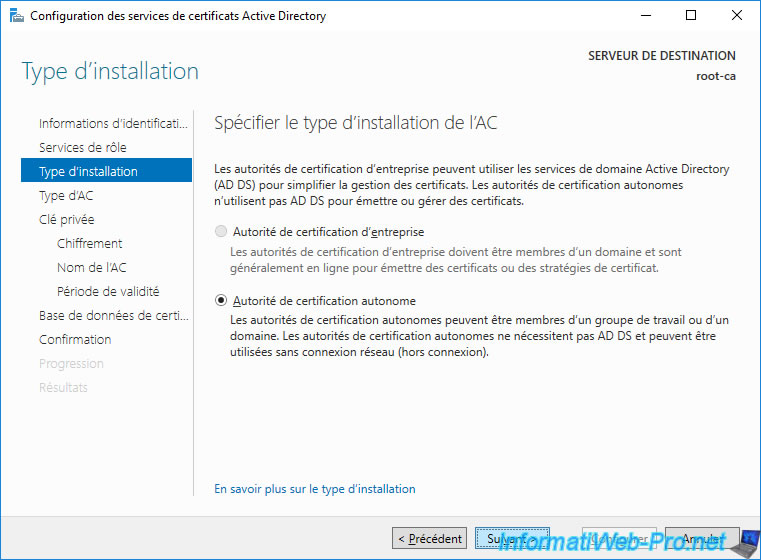Click description text starting 'Les autorités de certification d'entreprise doivent'
The image size is (761, 560).
(455, 260)
